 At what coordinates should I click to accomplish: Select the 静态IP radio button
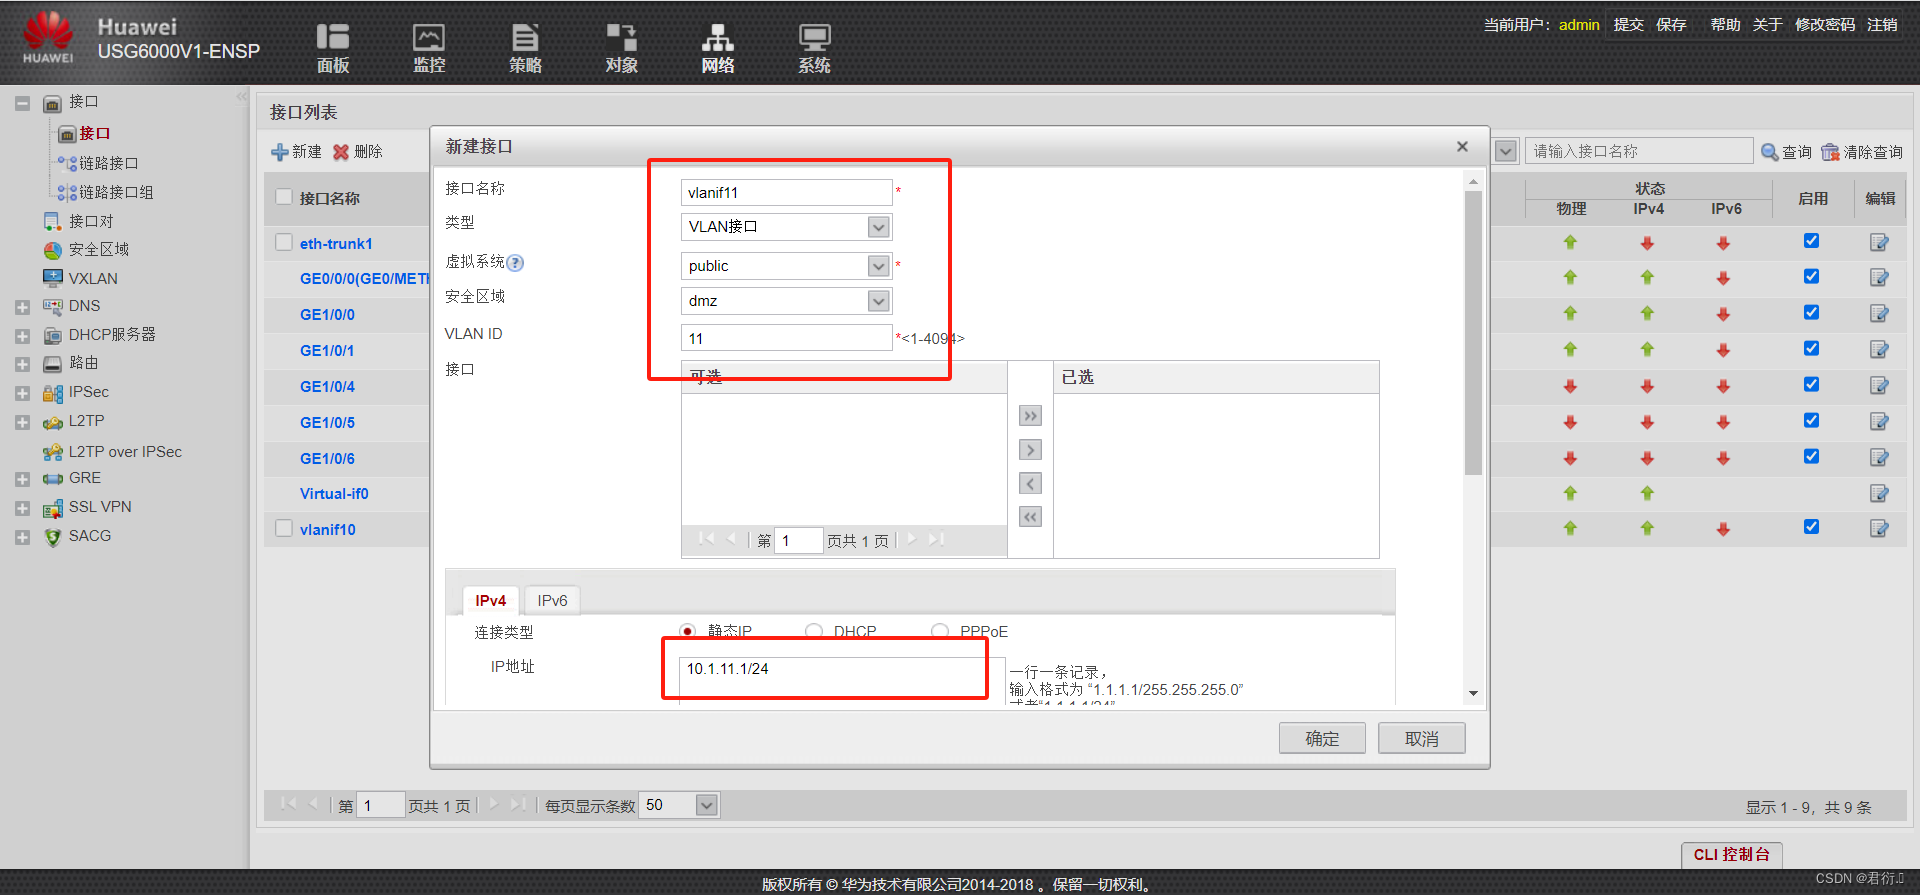tap(687, 631)
